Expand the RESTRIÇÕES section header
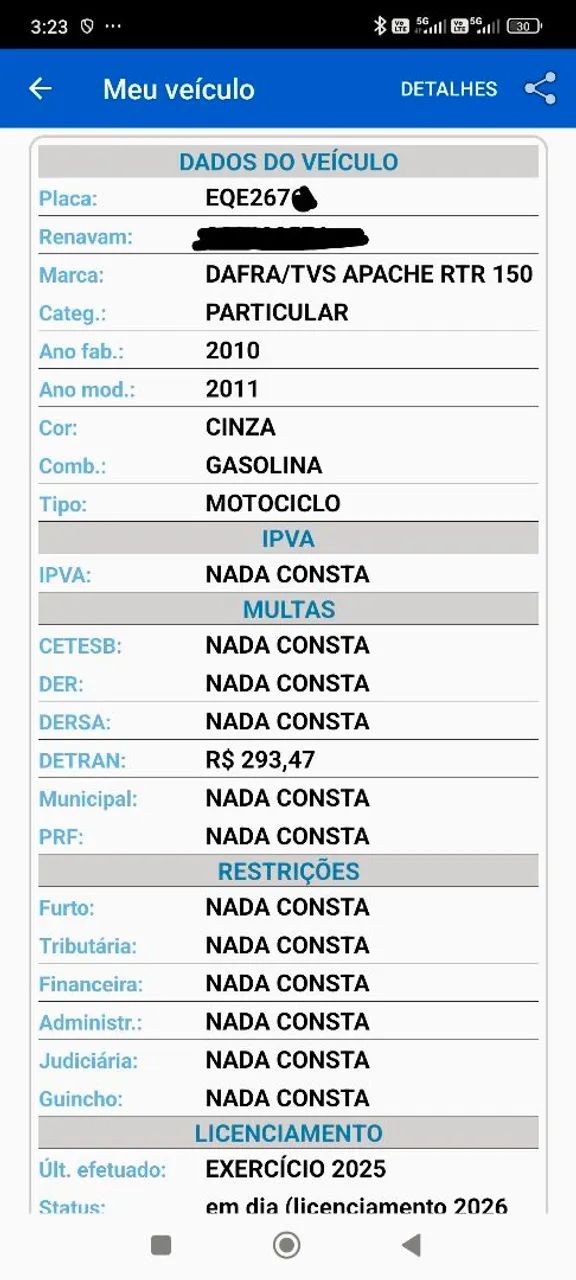The image size is (576, 1280). [x=288, y=870]
